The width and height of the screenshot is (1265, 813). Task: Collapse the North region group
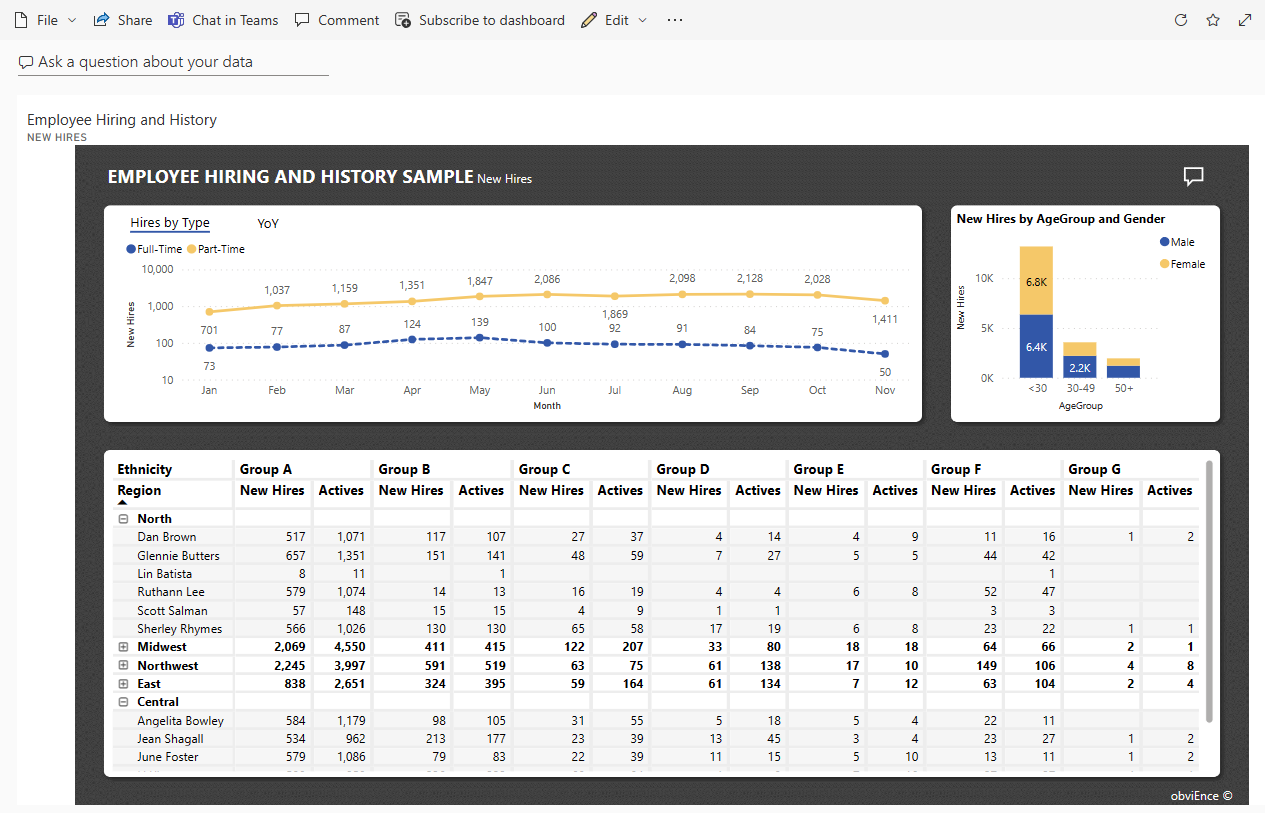click(122, 518)
